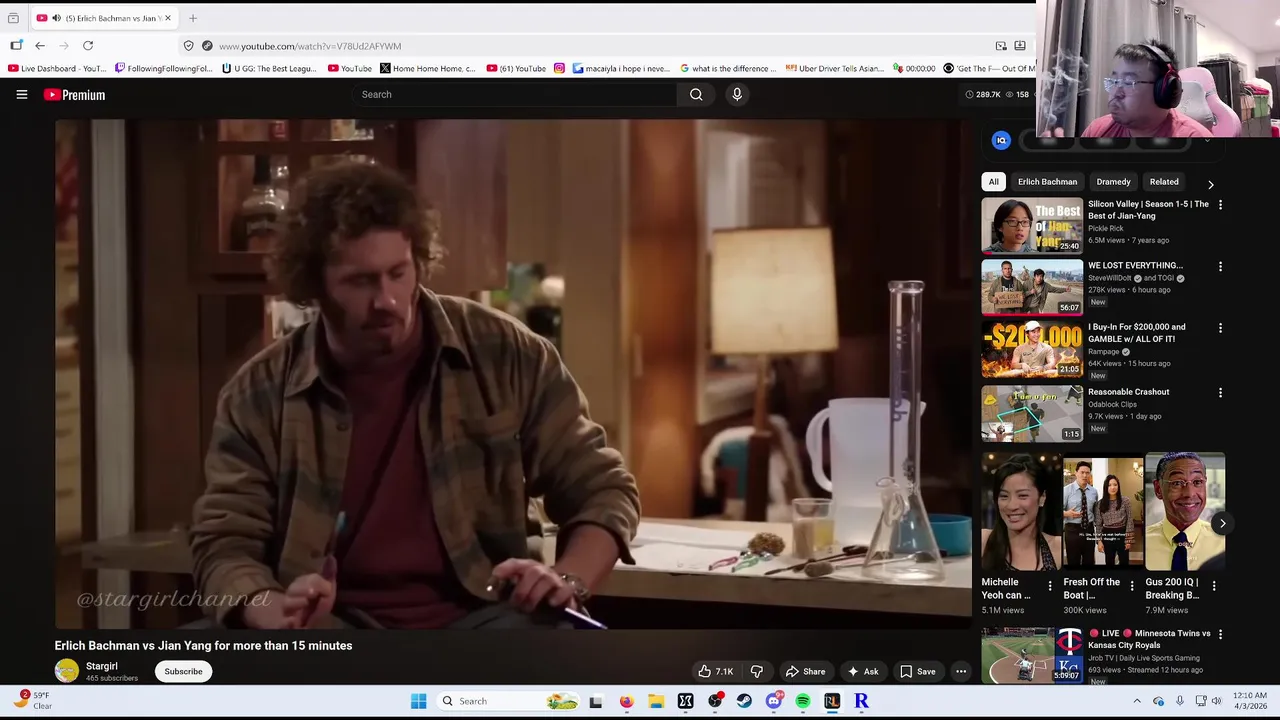This screenshot has height=720, width=1280.
Task: Mute the tab via speaker icon
Action: pos(56,18)
